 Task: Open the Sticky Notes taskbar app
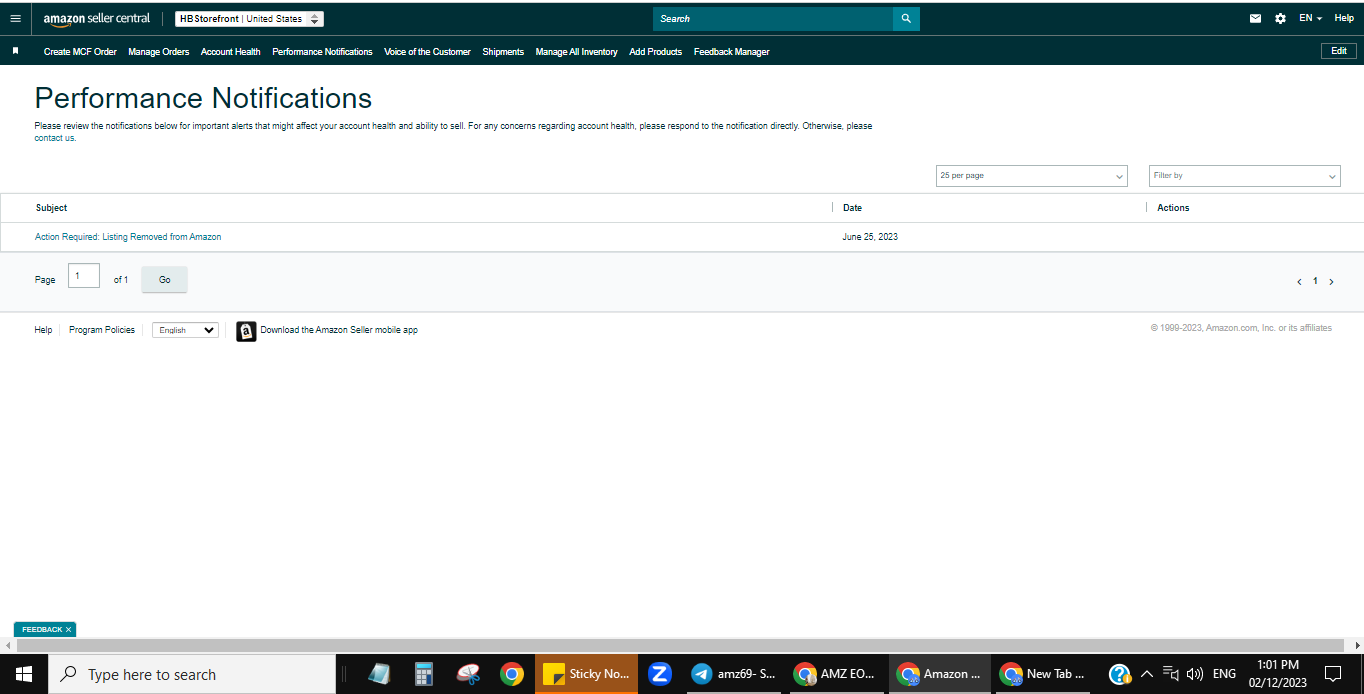click(587, 674)
